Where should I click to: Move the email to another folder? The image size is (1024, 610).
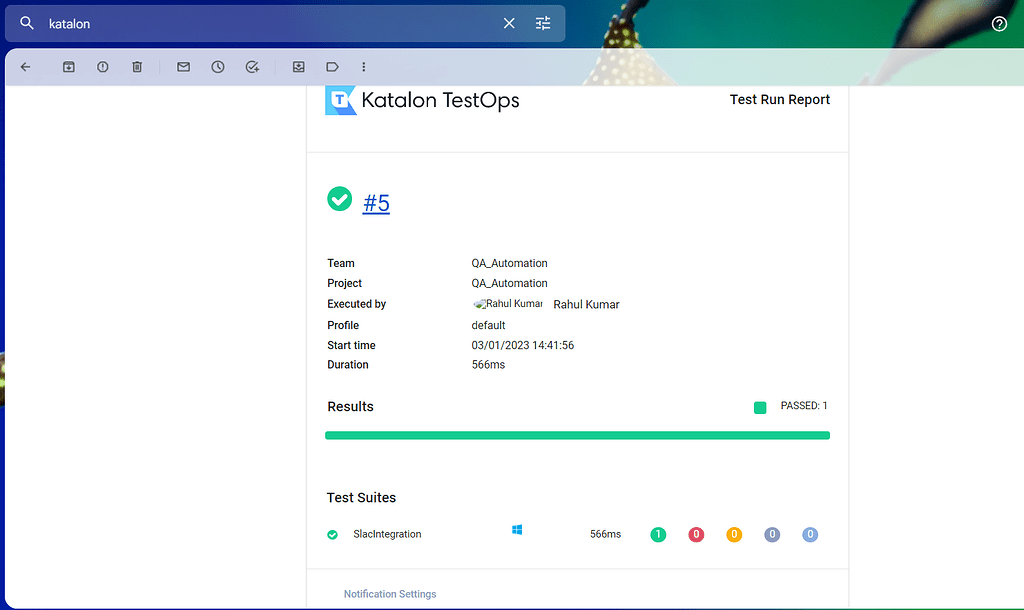[298, 67]
